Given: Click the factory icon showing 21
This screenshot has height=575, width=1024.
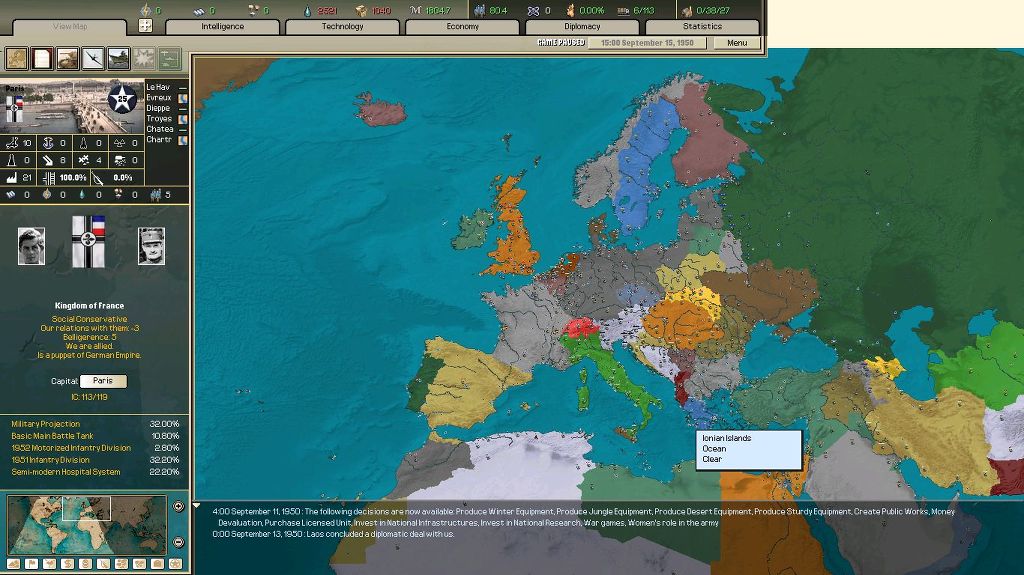Looking at the screenshot, I should (x=11, y=177).
